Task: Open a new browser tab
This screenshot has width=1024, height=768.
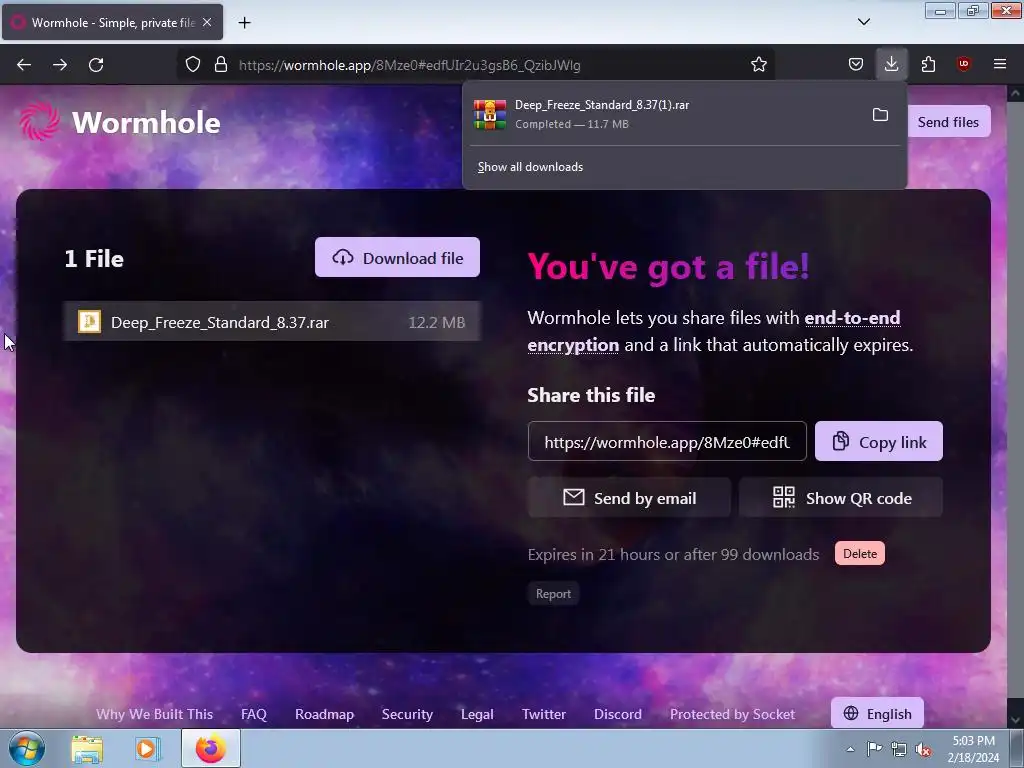Action: tap(244, 23)
